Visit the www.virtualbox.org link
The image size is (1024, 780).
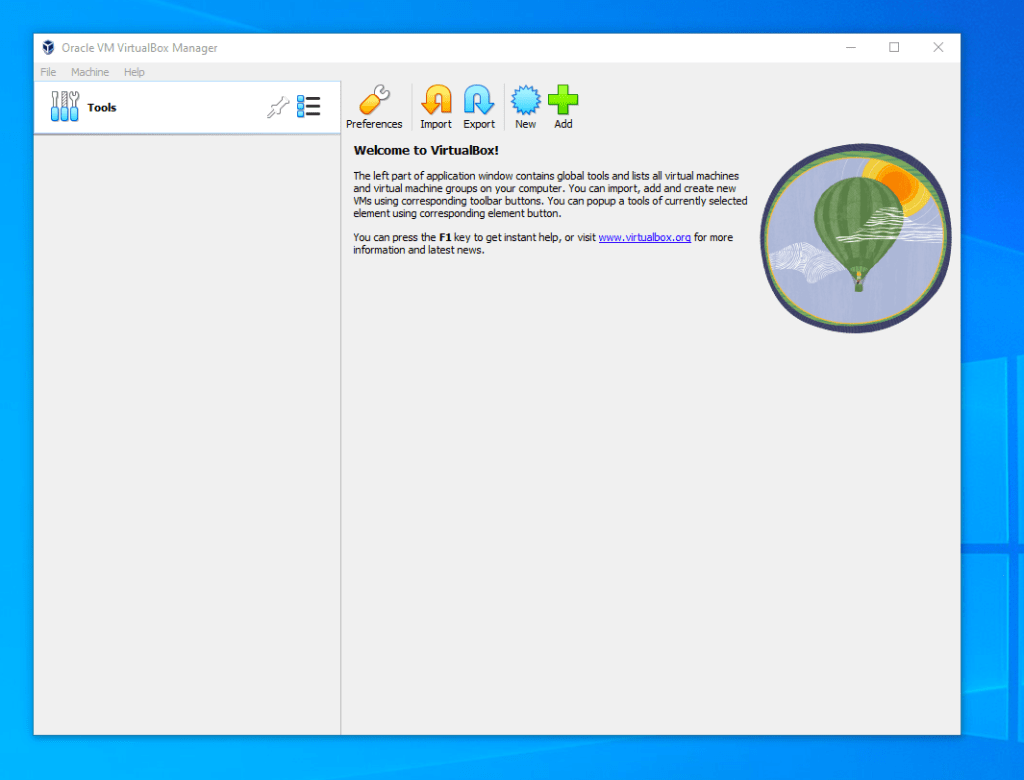644,238
